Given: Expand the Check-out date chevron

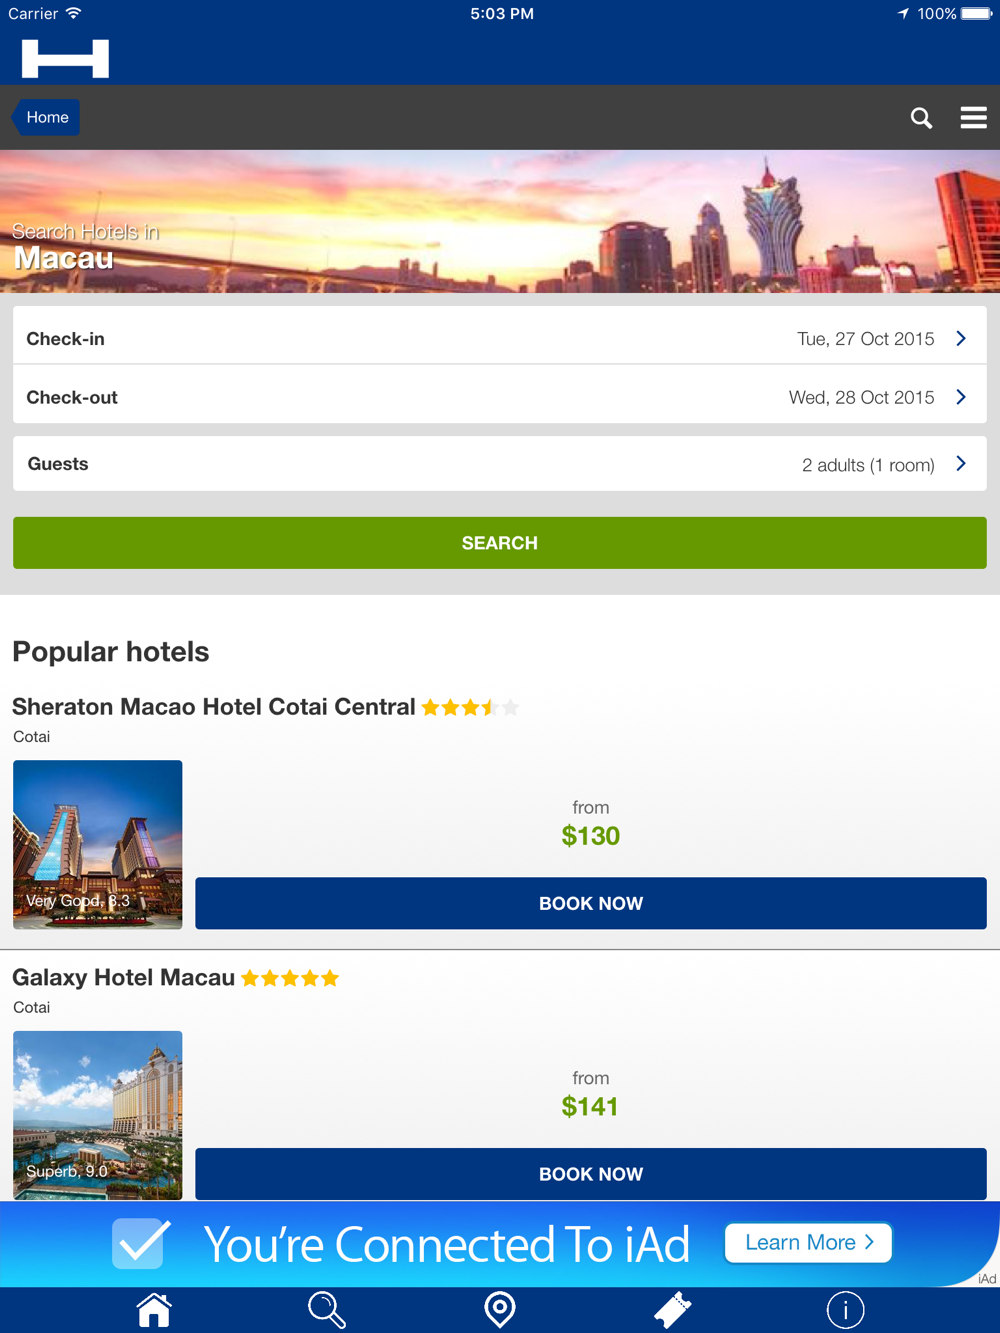Looking at the screenshot, I should [961, 397].
